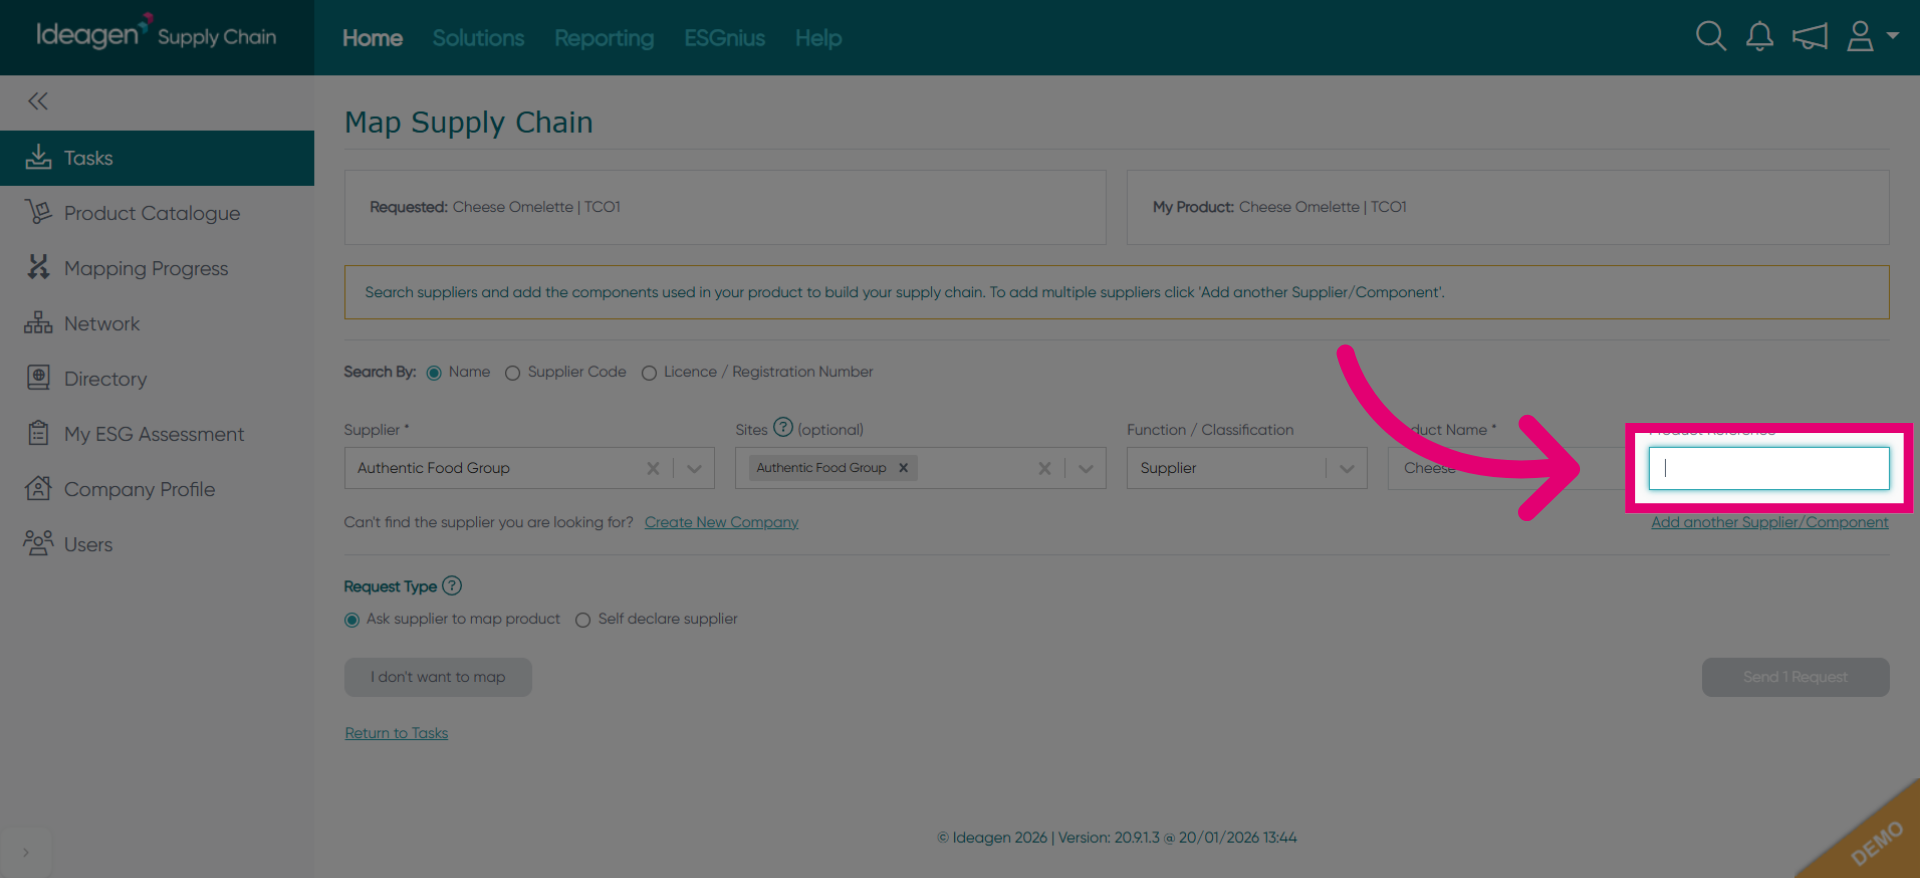1920x878 pixels.
Task: Open the ESGnius menu
Action: [724, 38]
